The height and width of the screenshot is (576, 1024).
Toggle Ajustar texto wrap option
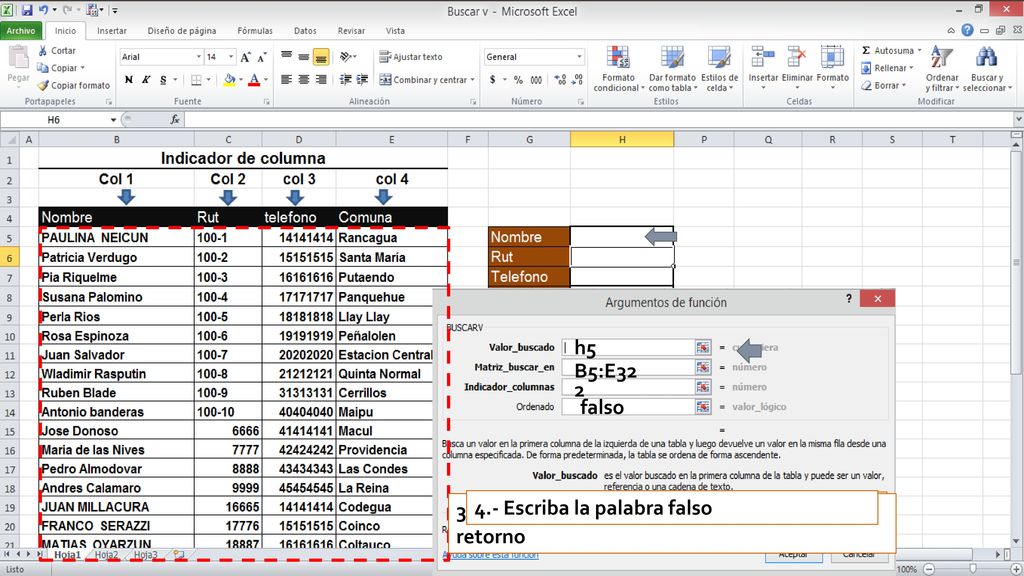pos(411,57)
